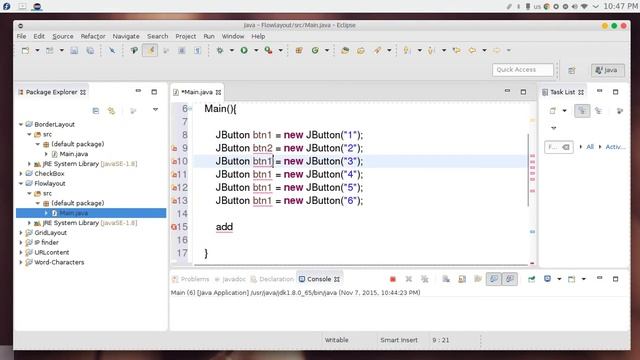Click New Task icon in Task List

[553, 111]
